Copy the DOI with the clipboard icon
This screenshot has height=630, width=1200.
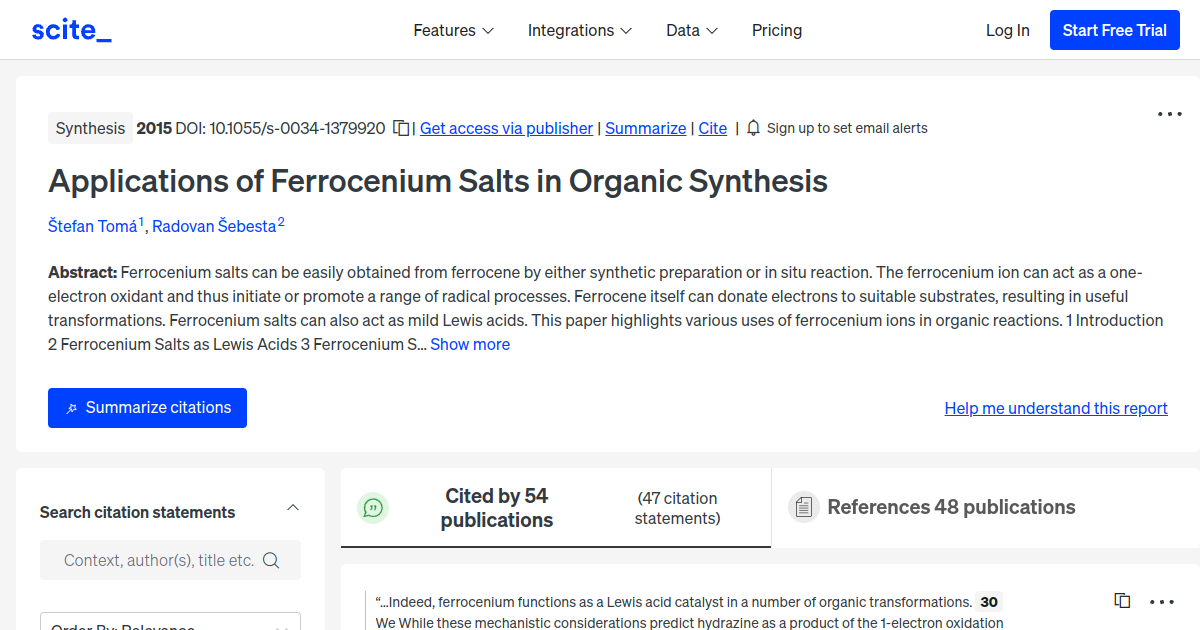point(401,128)
